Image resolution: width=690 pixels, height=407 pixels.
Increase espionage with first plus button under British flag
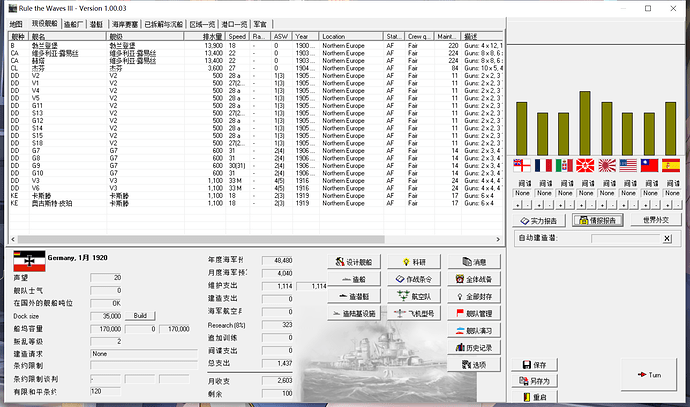(x=518, y=205)
